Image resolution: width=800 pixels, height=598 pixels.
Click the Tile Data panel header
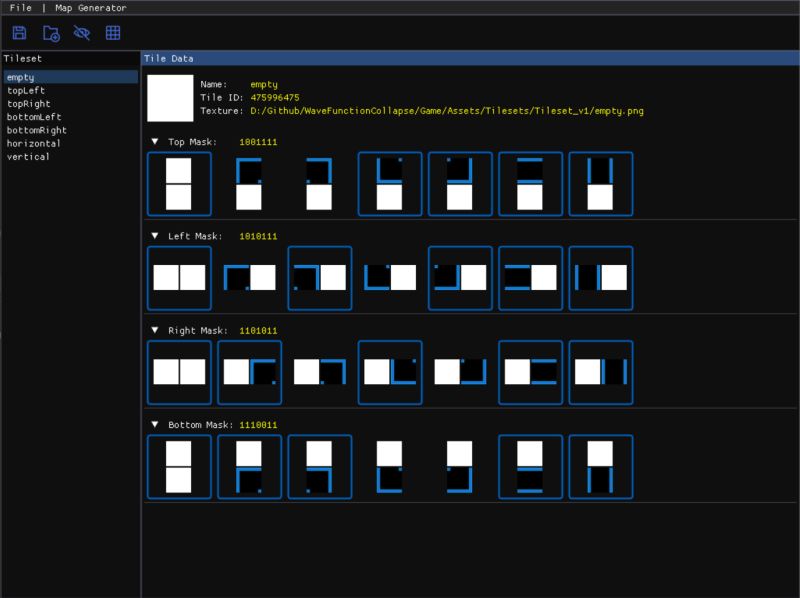[470, 58]
